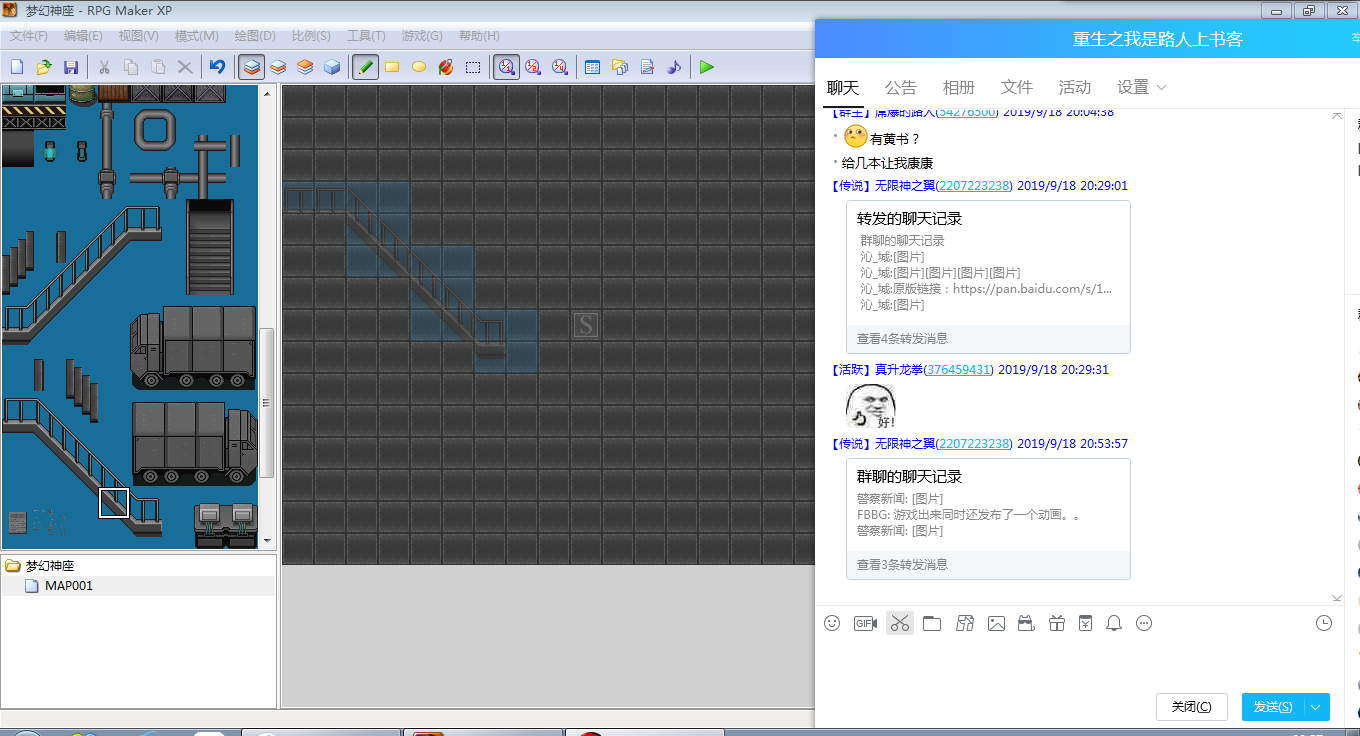This screenshot has height=736, width=1360.
Task: Select the ellipse drawing tool
Action: 419,67
